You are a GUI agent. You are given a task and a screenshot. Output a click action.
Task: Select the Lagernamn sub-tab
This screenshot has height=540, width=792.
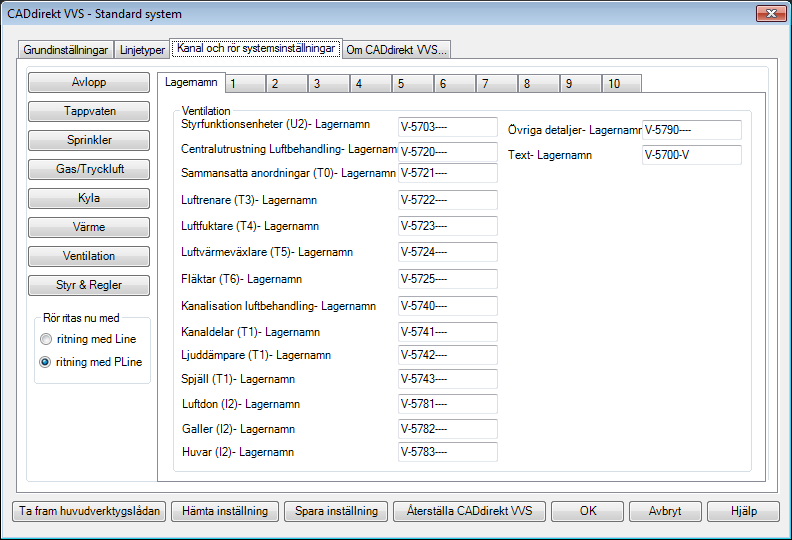coord(191,82)
